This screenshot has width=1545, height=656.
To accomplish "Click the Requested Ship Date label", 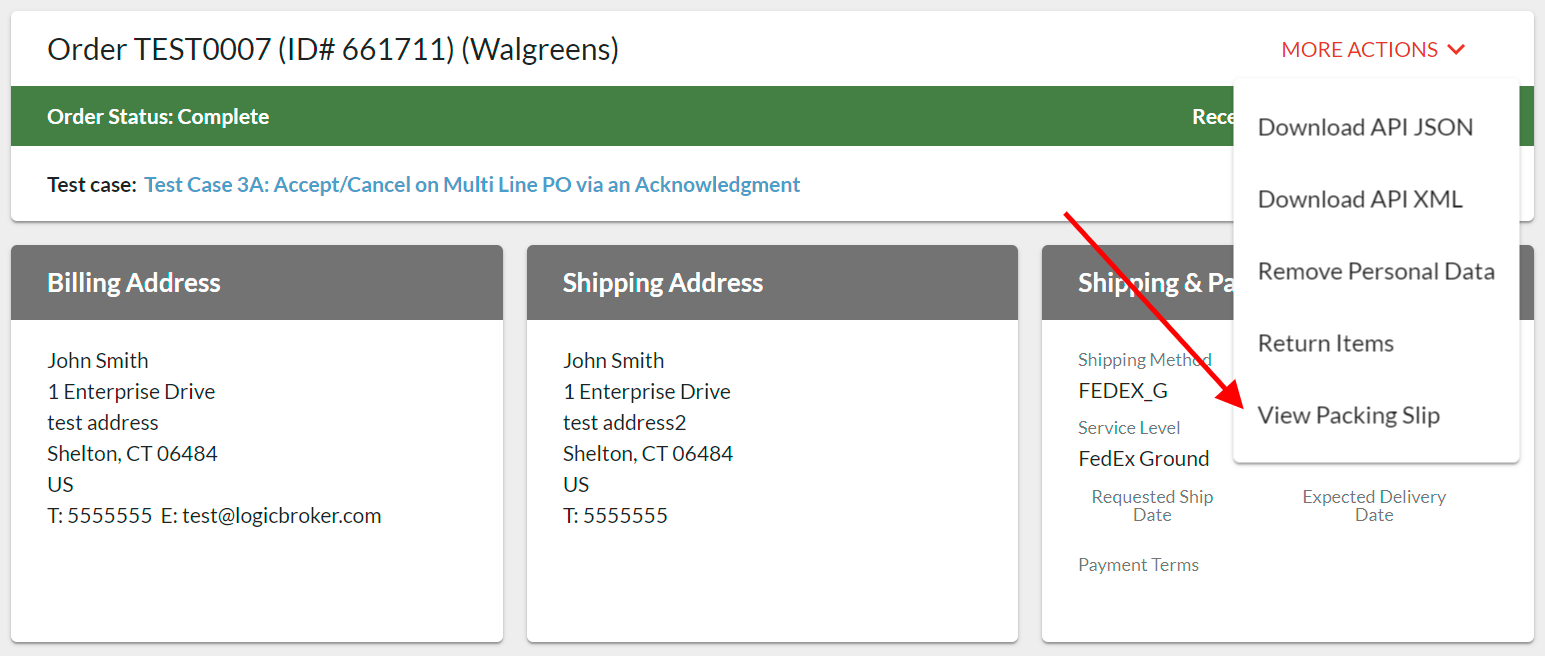I will click(1152, 506).
